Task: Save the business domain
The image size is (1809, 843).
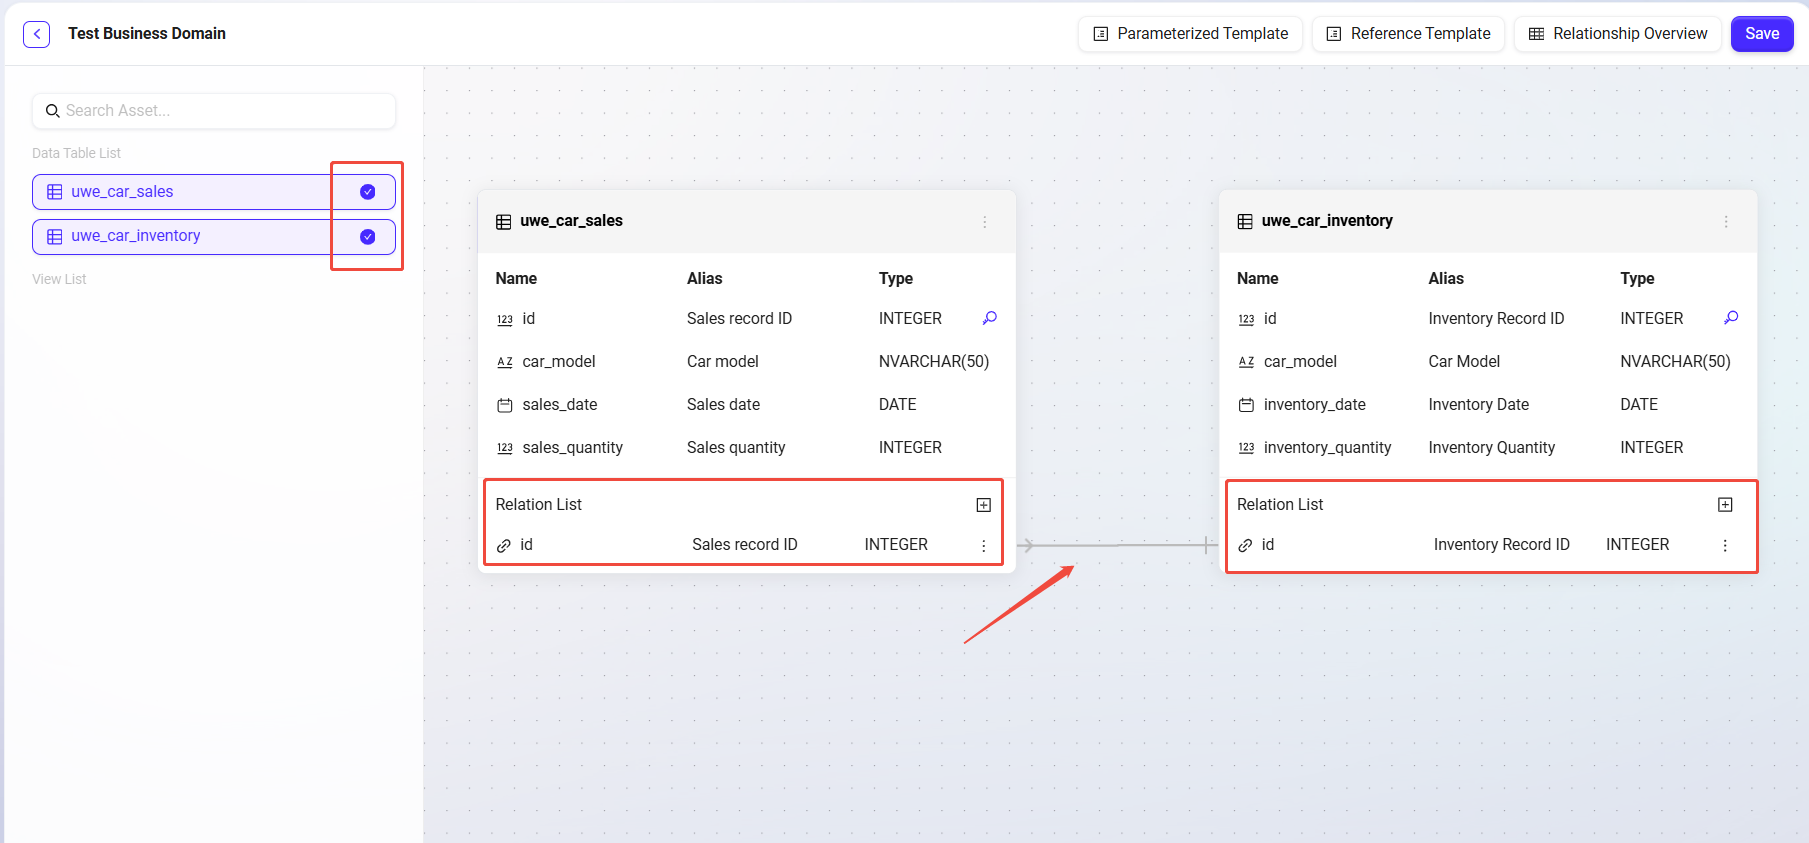Action: coord(1761,34)
